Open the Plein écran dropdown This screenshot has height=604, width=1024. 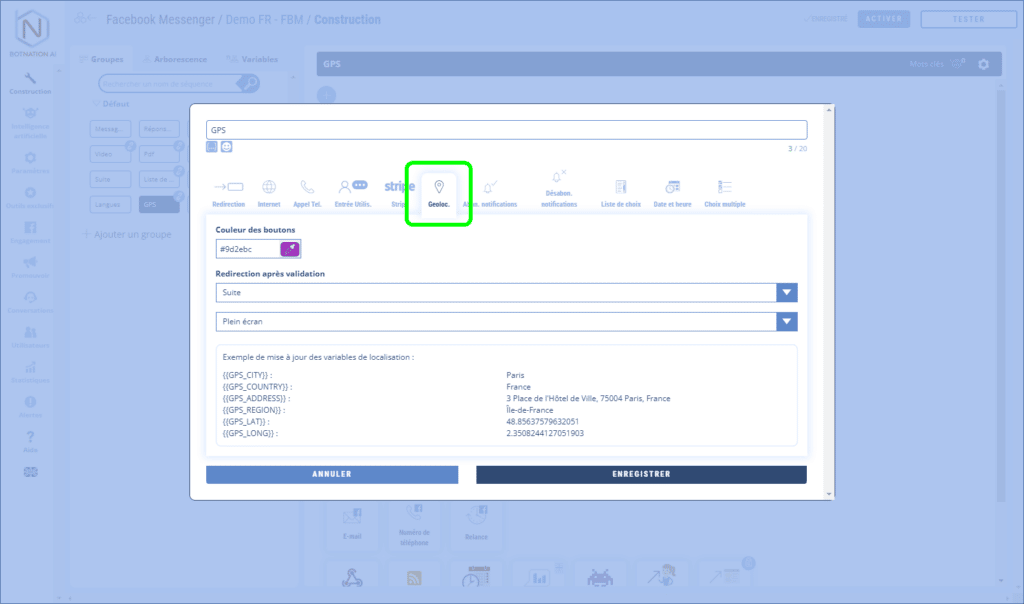tap(787, 321)
